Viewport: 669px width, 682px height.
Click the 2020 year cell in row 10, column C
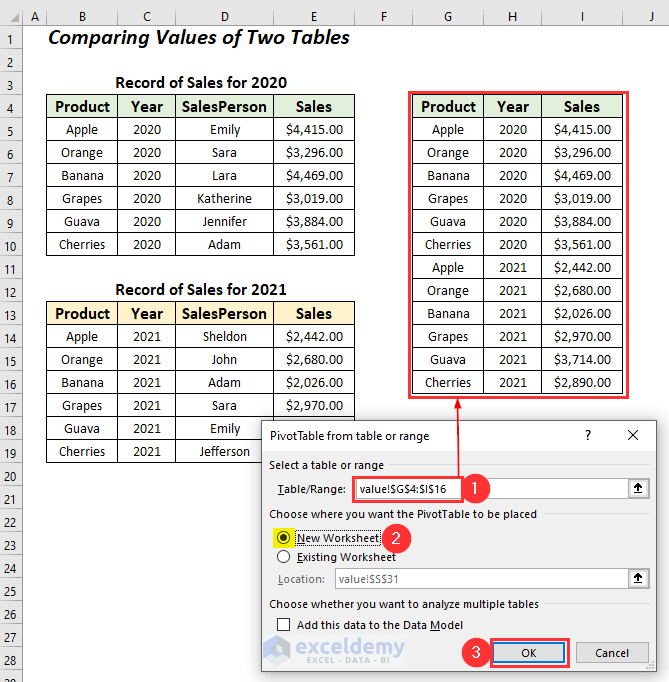pyautogui.click(x=147, y=244)
